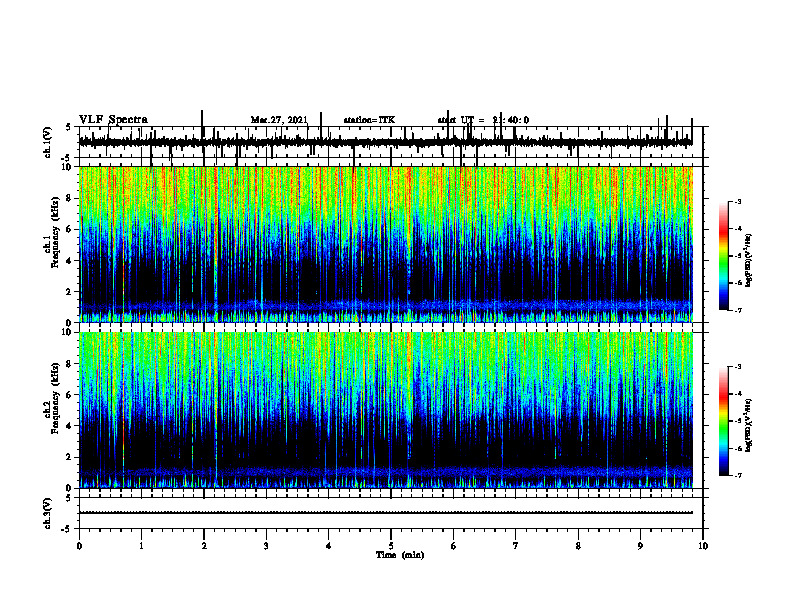Click the time axis tick label "9"

click(640, 546)
